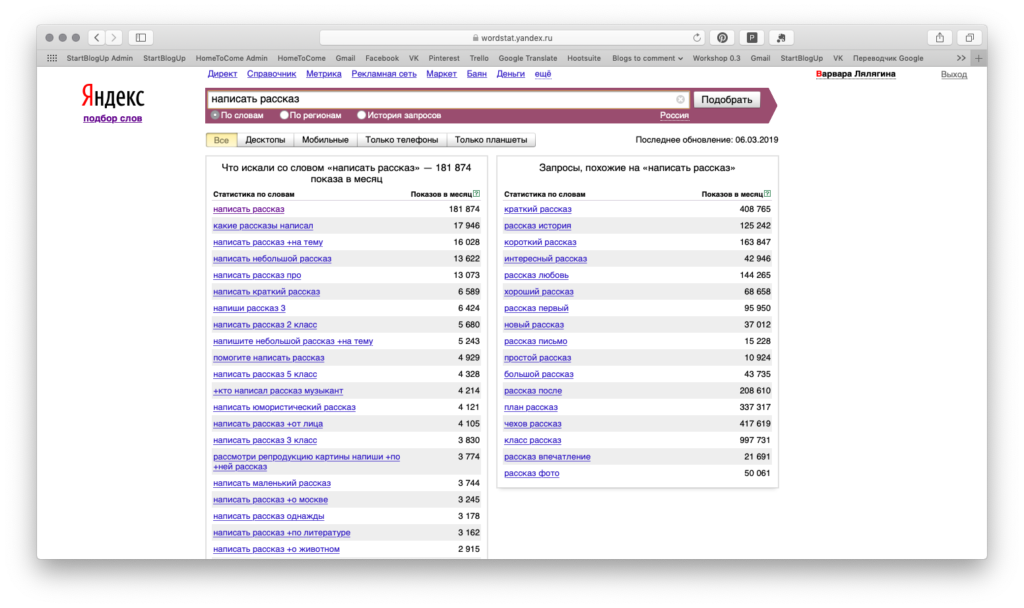Viewport: 1024px width, 608px height.
Task: Toggle the Safari sidebar button
Action: coord(140,38)
